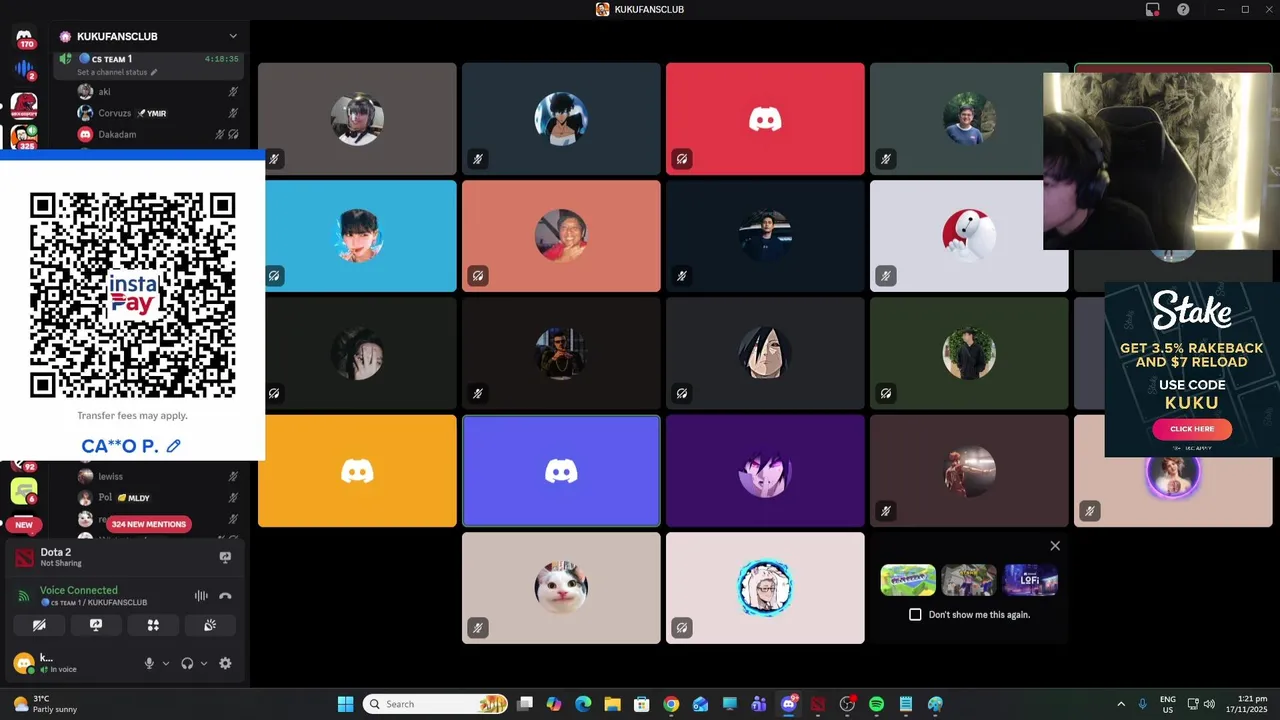Disconnect from voice channel
Viewport: 1280px width, 720px height.
click(x=225, y=596)
